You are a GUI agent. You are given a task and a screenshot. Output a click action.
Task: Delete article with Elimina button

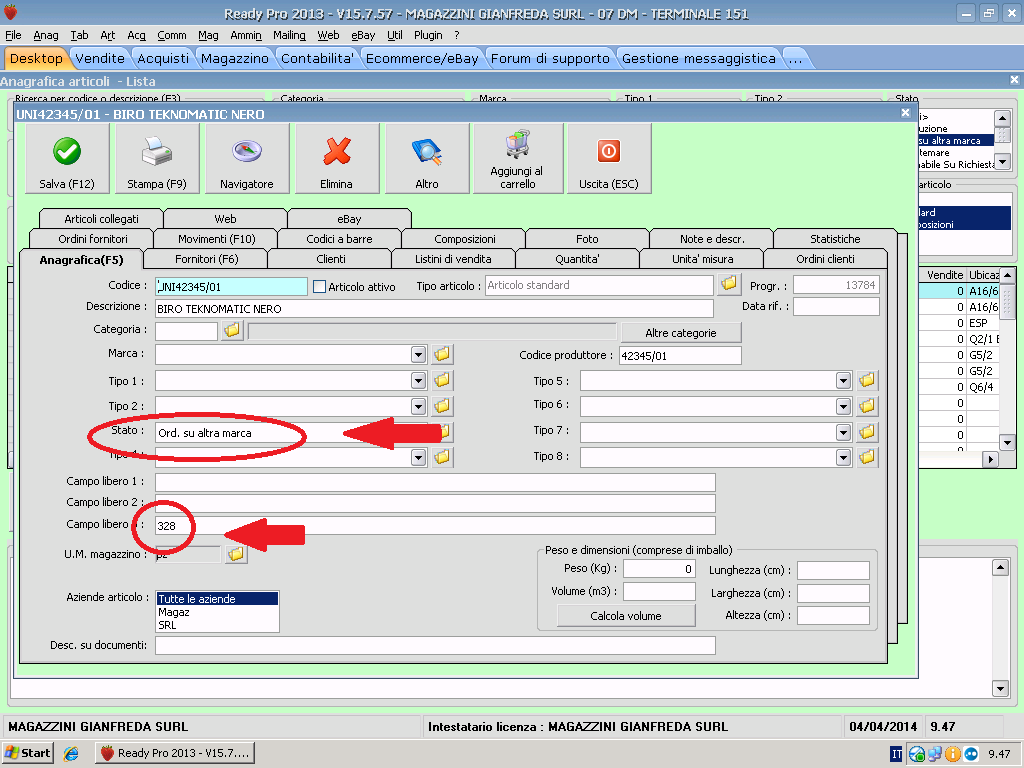[x=337, y=159]
